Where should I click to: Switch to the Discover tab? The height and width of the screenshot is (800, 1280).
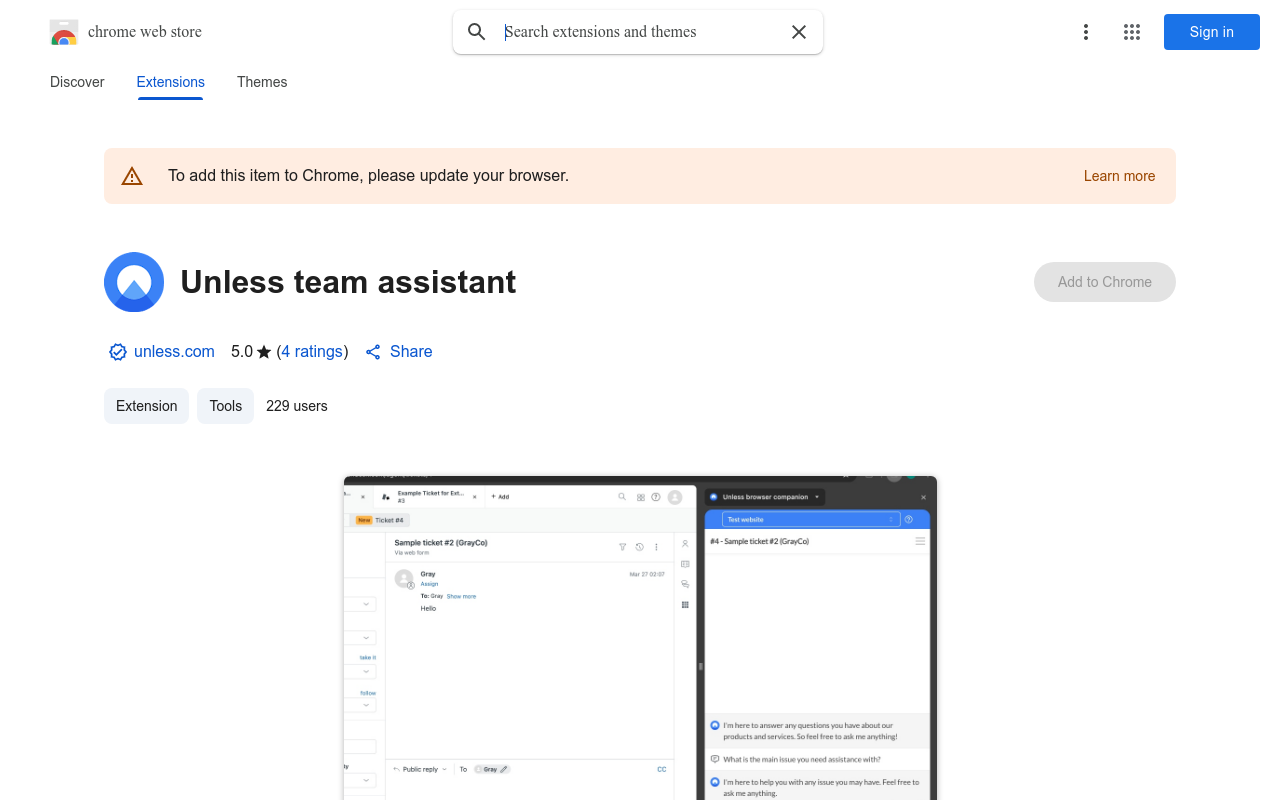pyautogui.click(x=77, y=82)
